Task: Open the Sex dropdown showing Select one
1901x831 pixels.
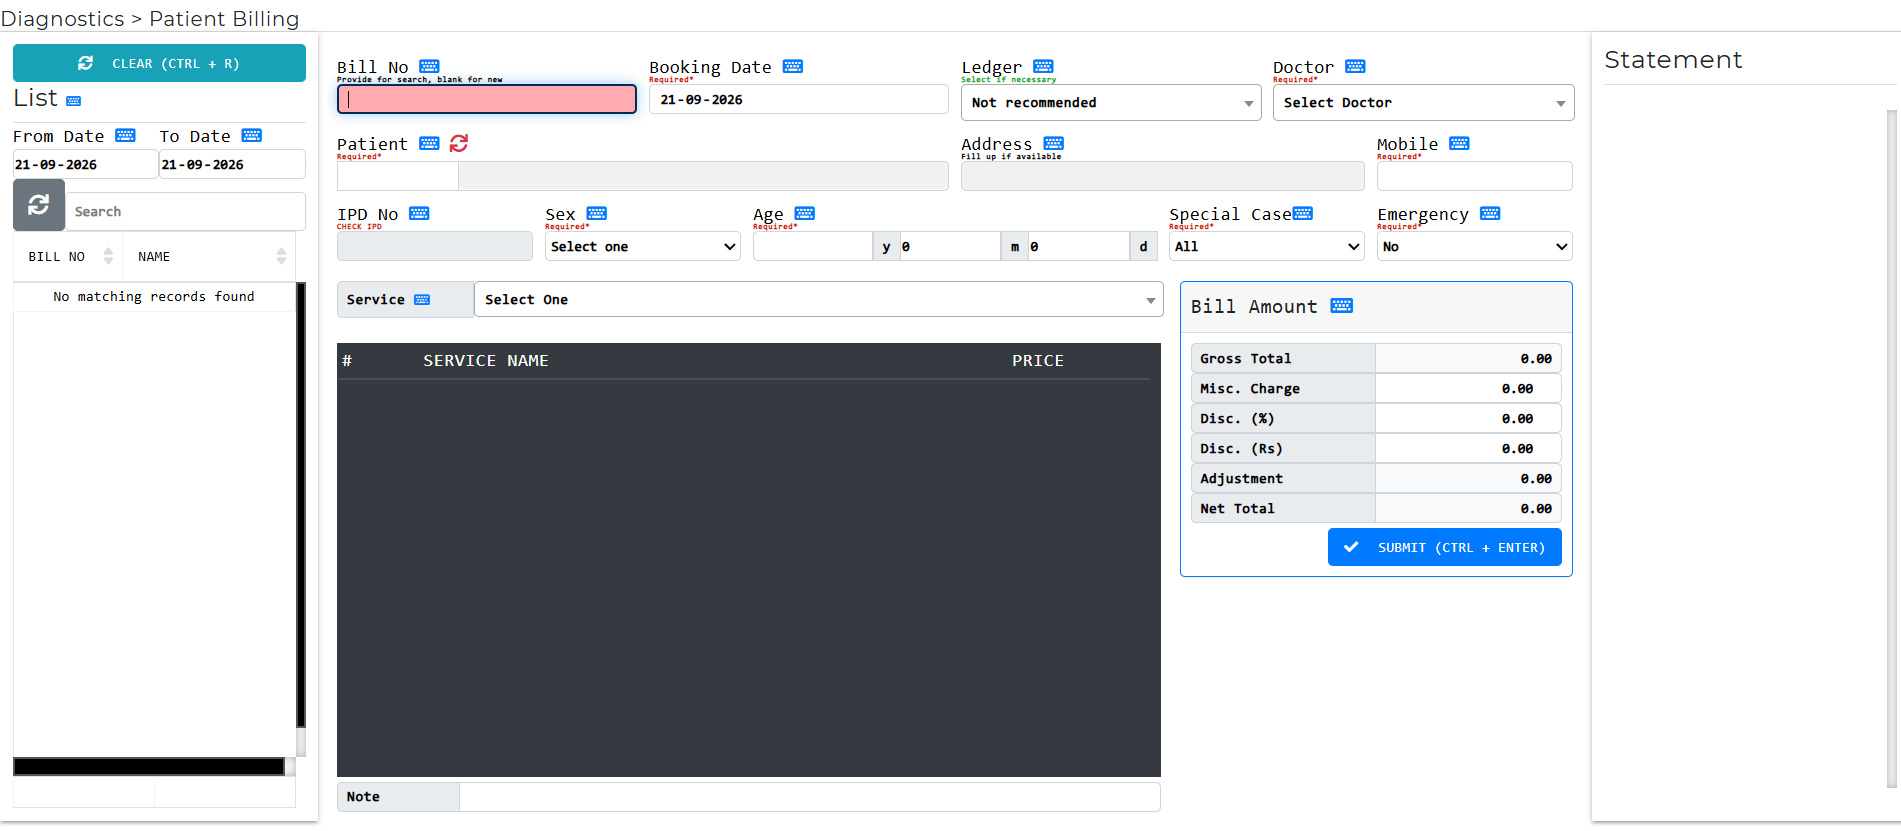Action: (x=643, y=247)
